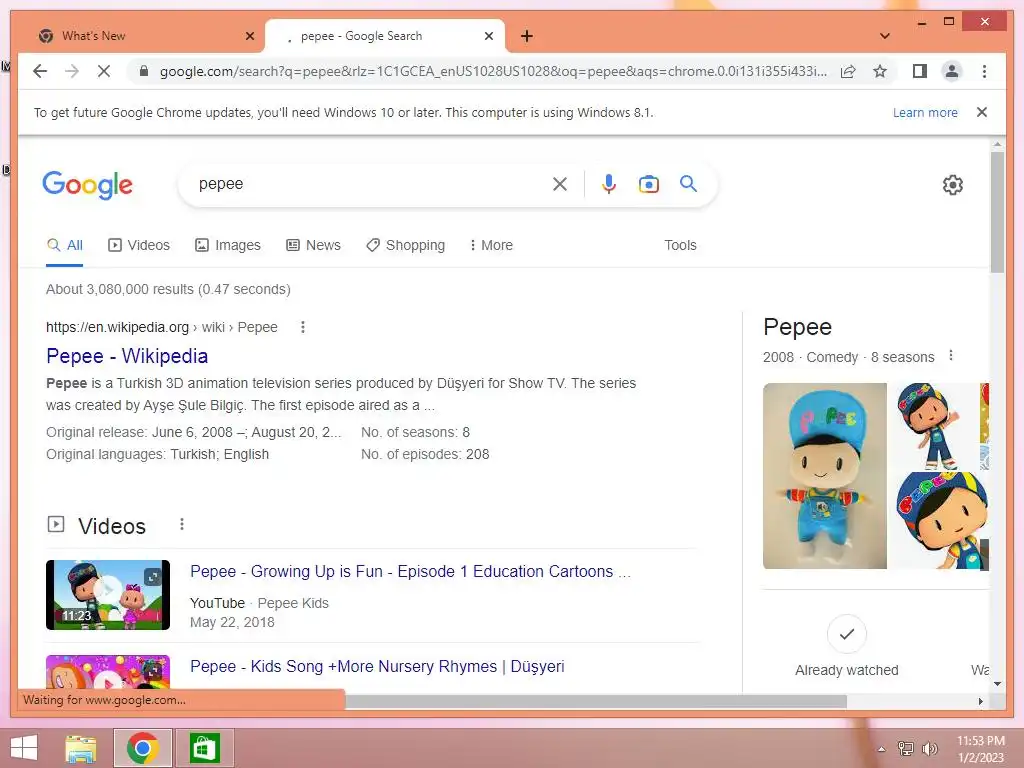Click the browser forward arrow
This screenshot has width=1024, height=768.
point(72,71)
